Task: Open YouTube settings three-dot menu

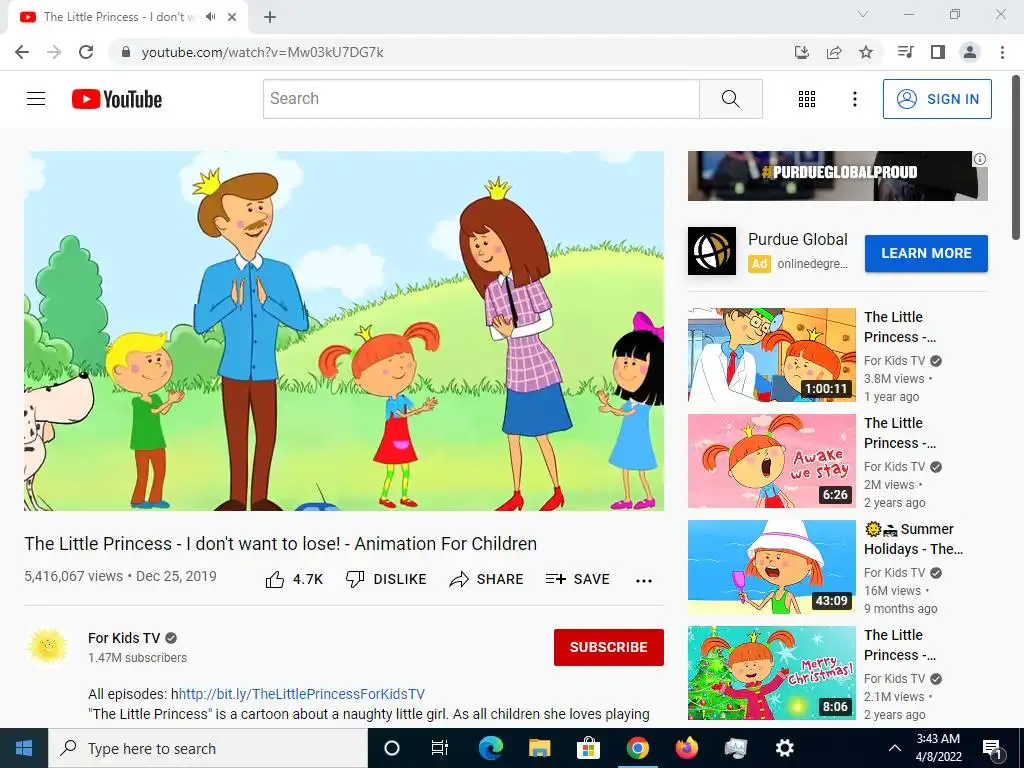Action: click(854, 99)
